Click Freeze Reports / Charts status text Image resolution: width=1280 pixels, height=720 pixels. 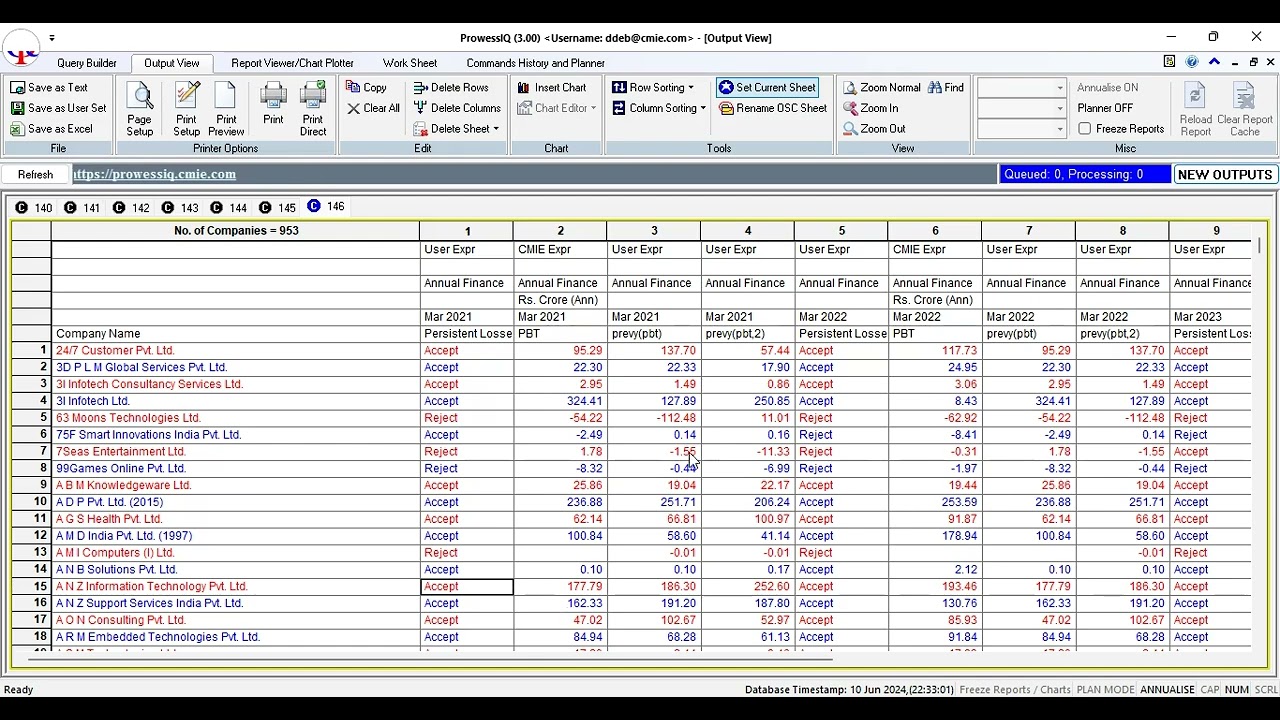point(1015,690)
